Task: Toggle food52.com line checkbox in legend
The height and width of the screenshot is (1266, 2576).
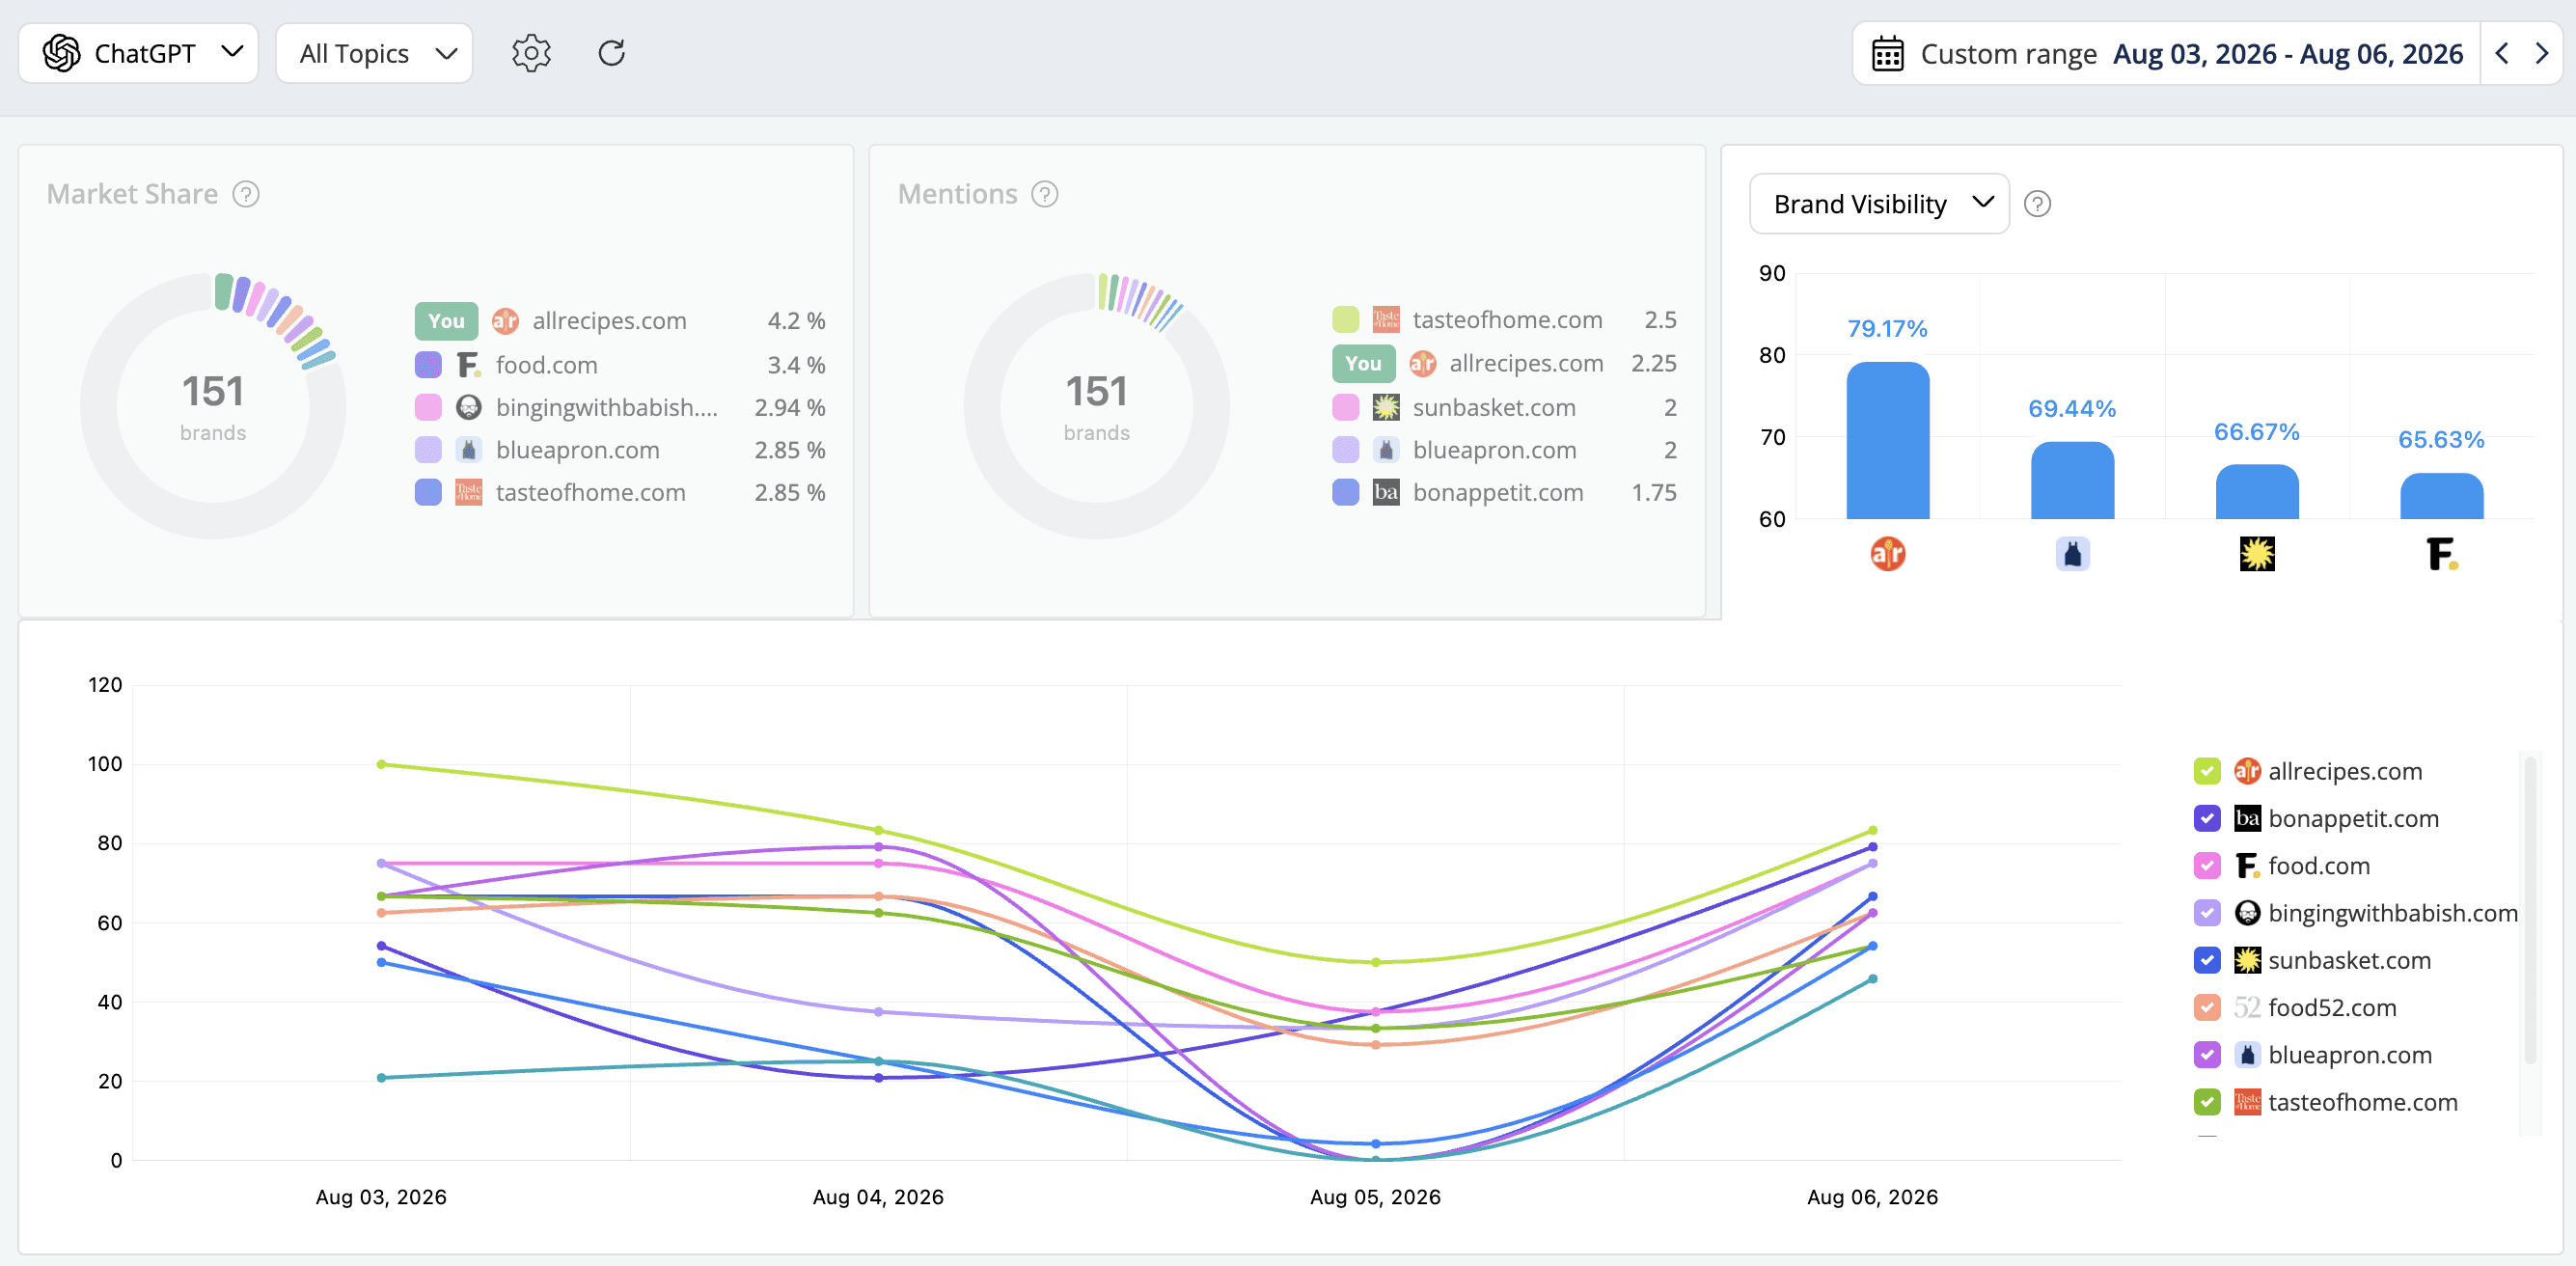Action: 2207,1007
